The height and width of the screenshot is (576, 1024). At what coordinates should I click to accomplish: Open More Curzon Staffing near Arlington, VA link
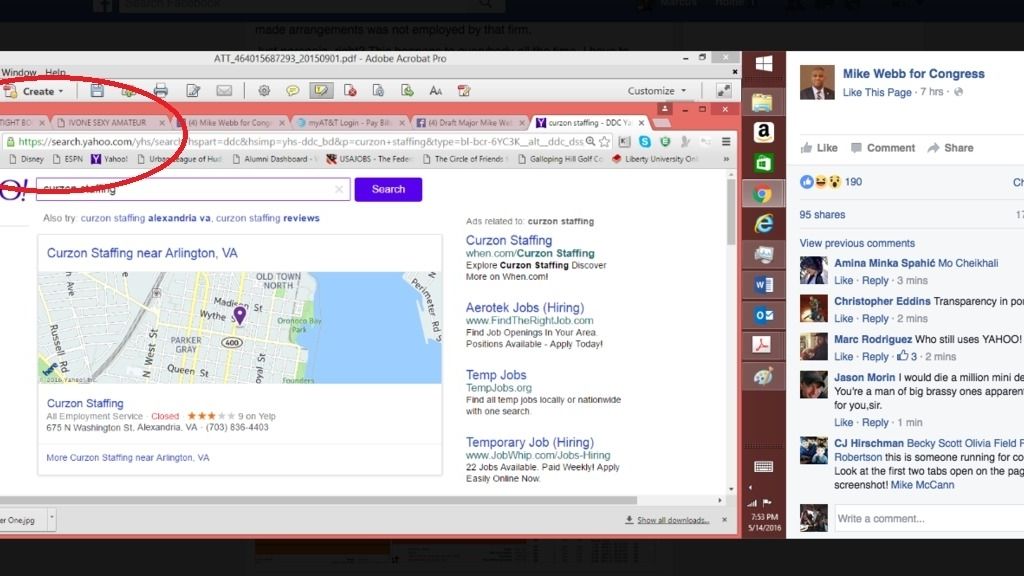point(128,458)
